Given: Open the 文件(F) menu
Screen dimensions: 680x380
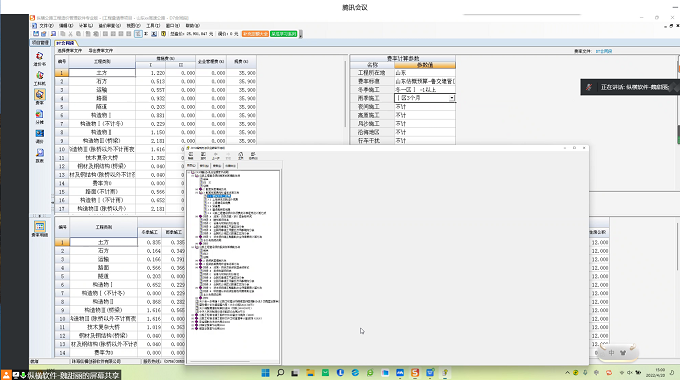Looking at the screenshot, I should click(x=46, y=26).
